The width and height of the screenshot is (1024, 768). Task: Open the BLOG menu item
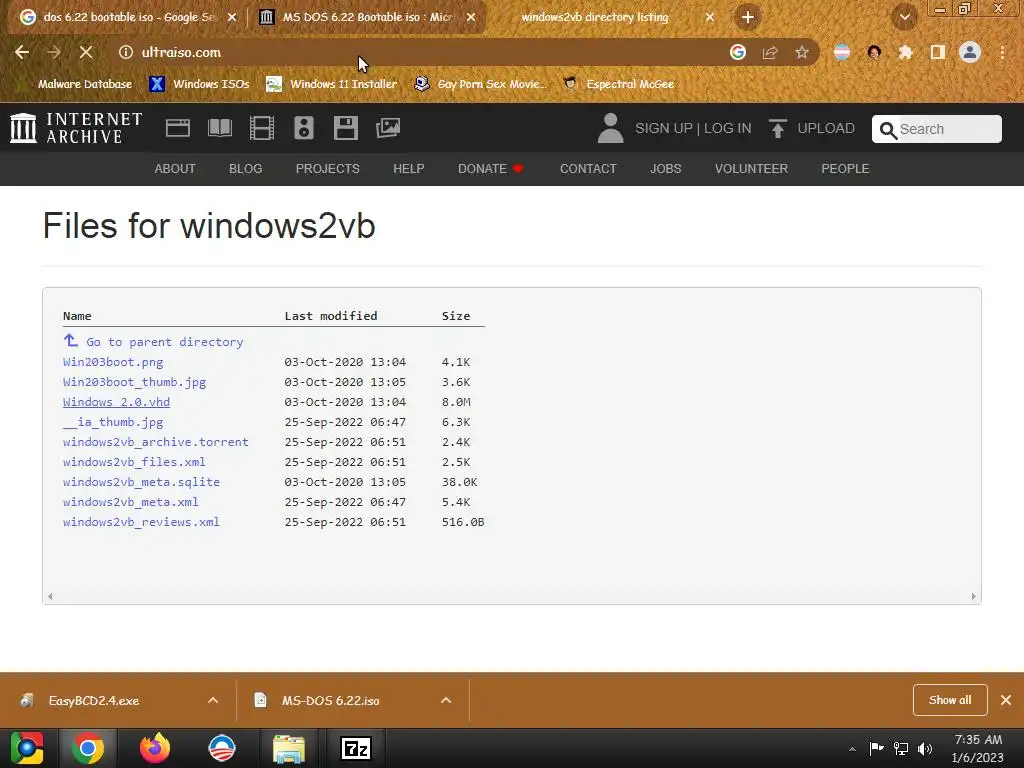pos(246,168)
